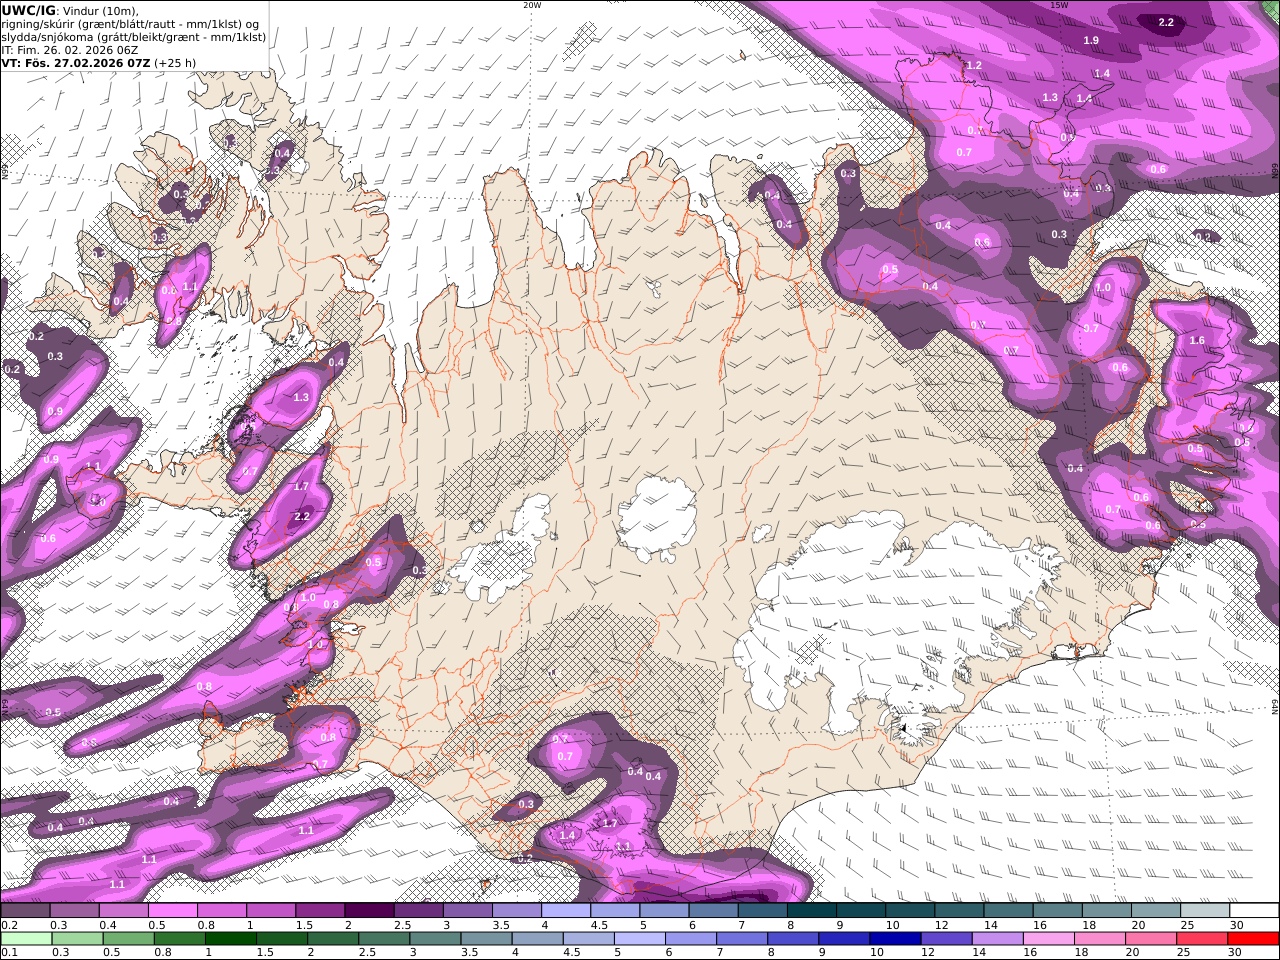Pick the white swatch after 30, upper legend
This screenshot has width=1280, height=960.
click(1253, 911)
